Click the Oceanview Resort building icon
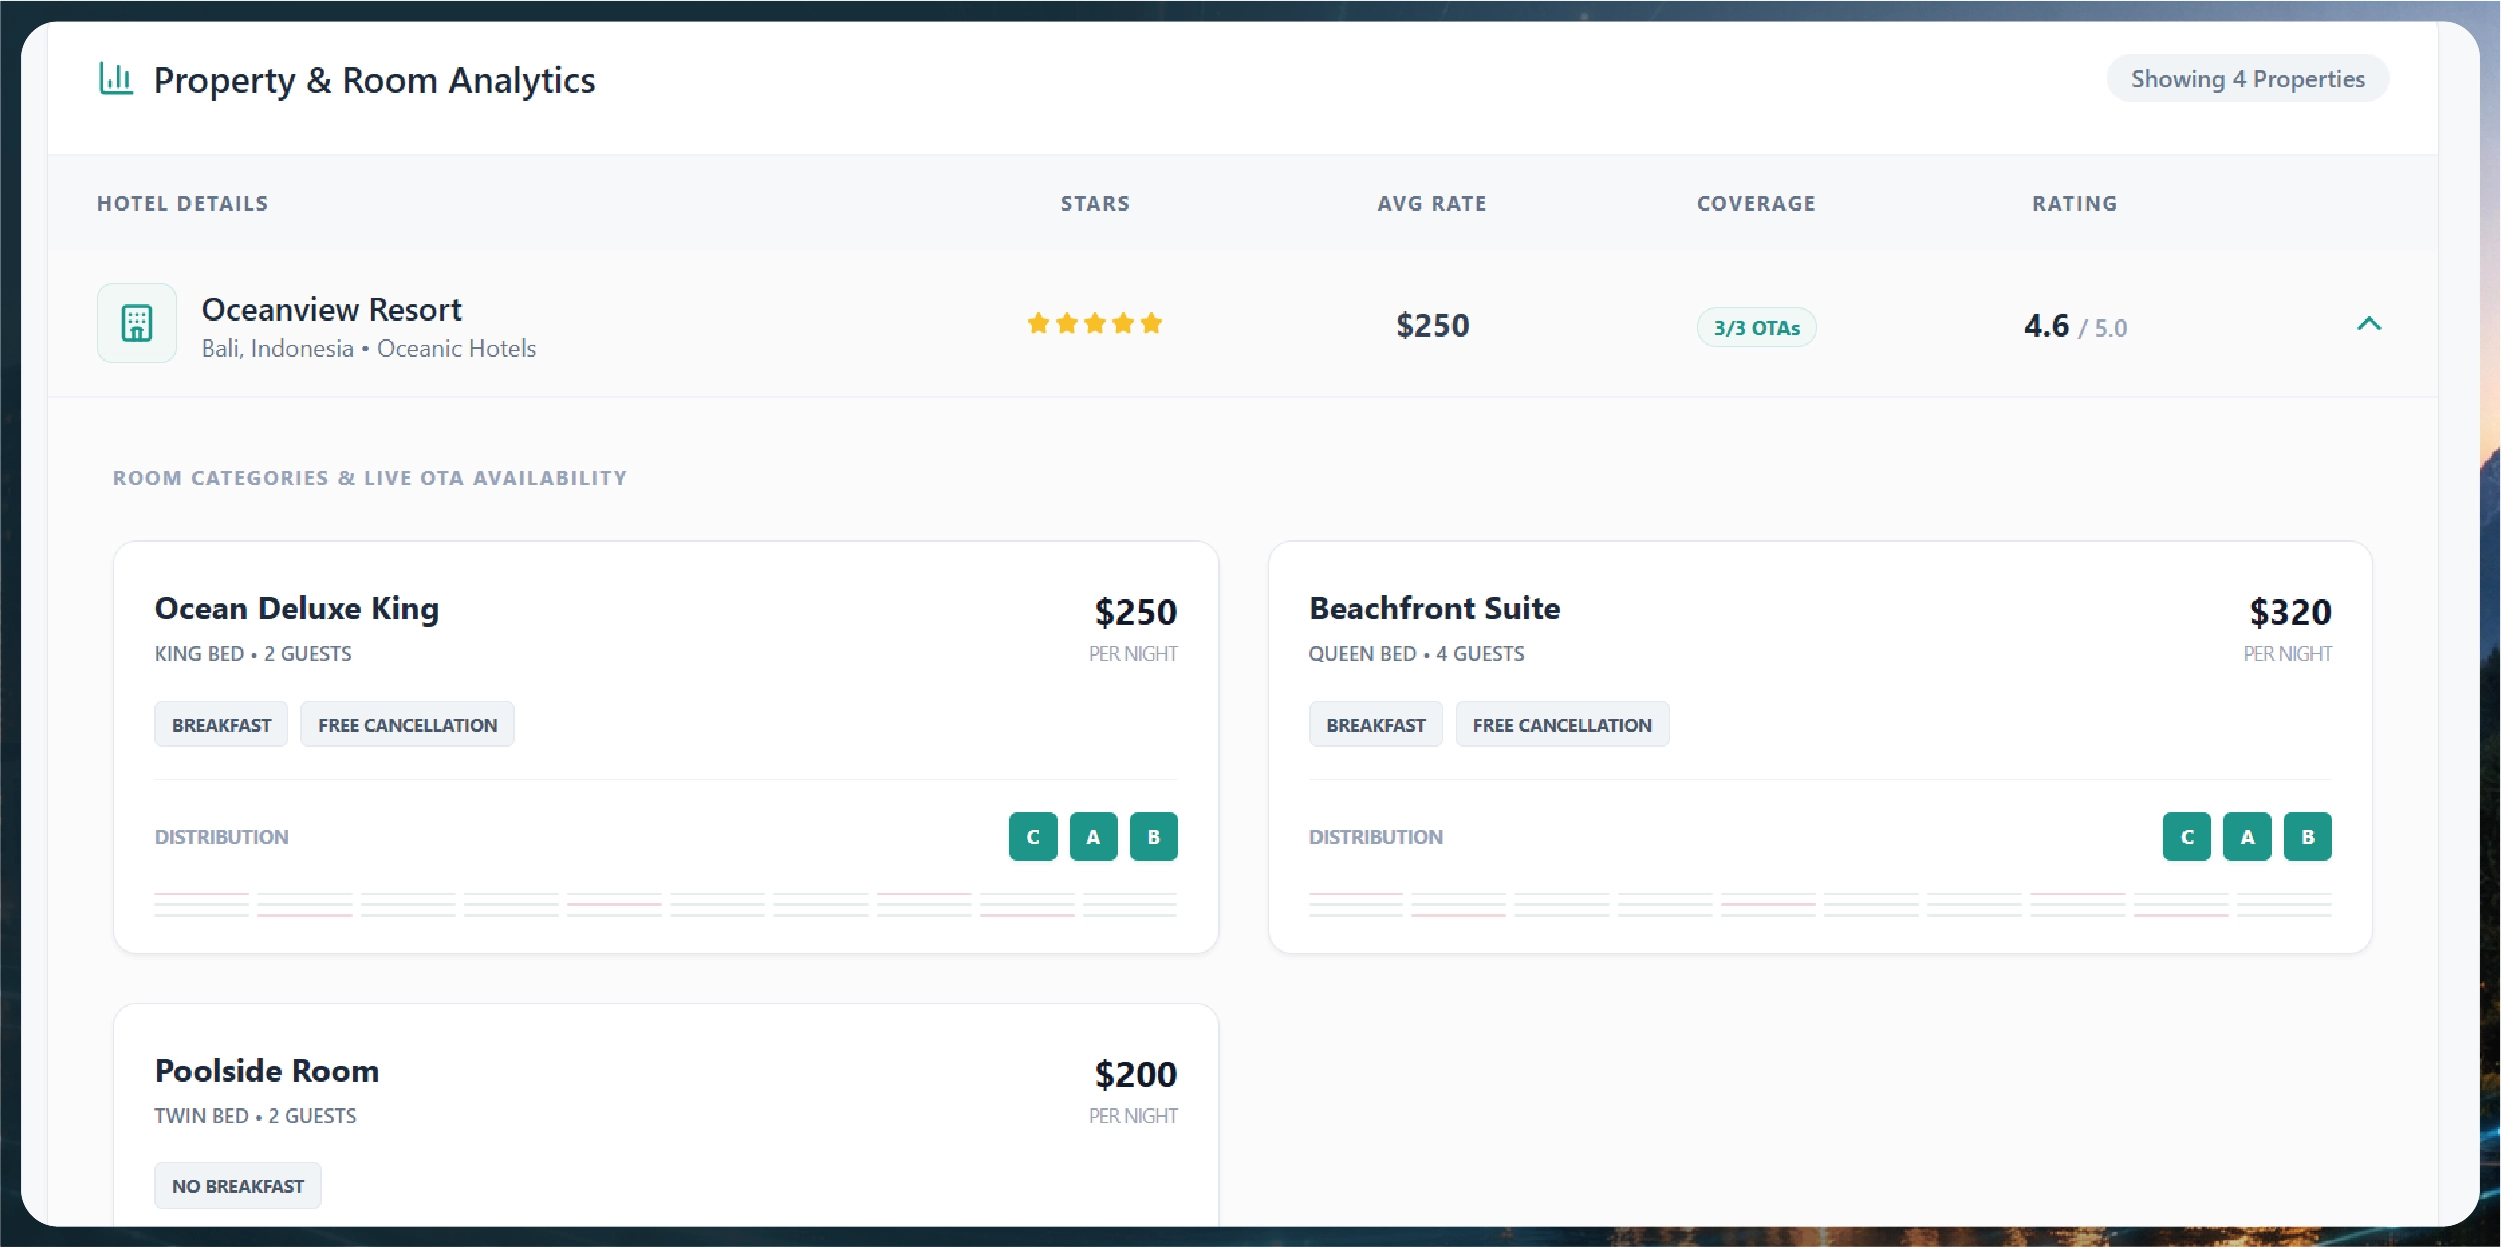 [x=137, y=323]
